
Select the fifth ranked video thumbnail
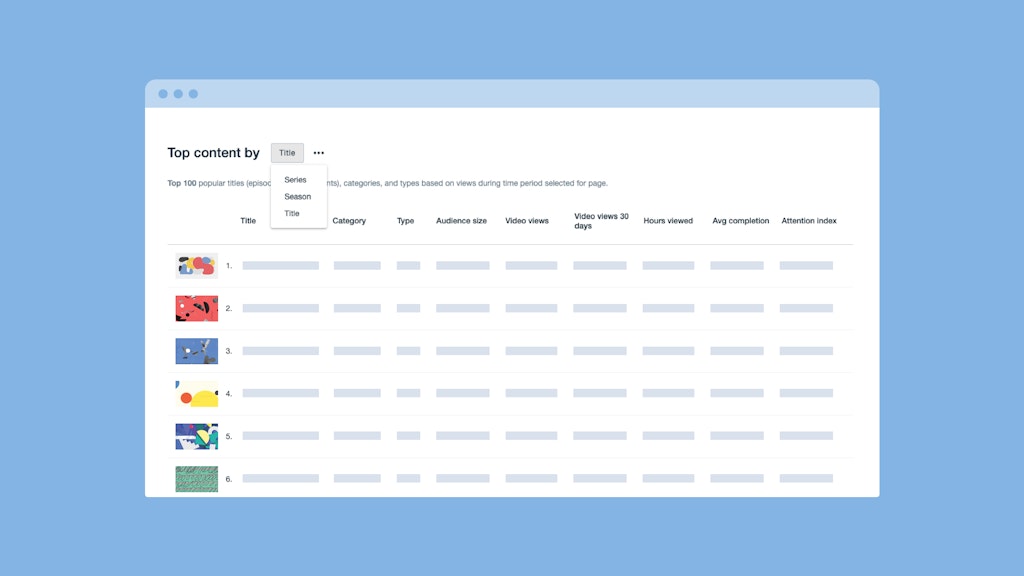pyautogui.click(x=197, y=436)
